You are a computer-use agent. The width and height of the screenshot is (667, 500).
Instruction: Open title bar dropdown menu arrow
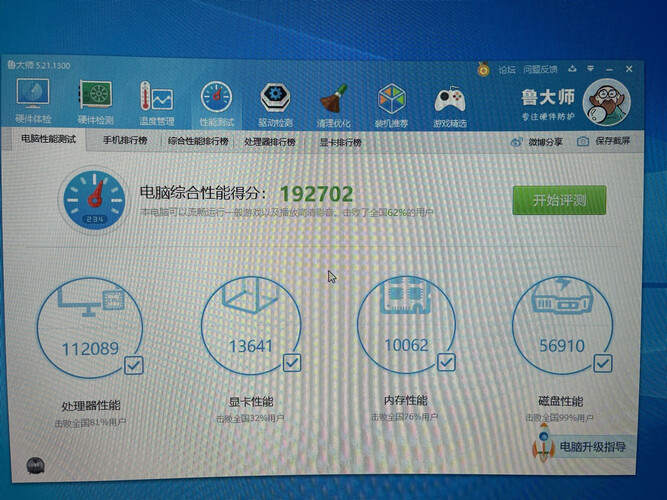tap(590, 69)
